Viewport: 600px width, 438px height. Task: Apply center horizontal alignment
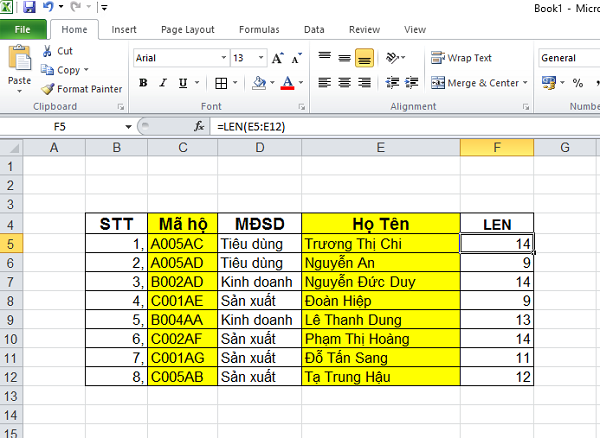click(x=343, y=83)
